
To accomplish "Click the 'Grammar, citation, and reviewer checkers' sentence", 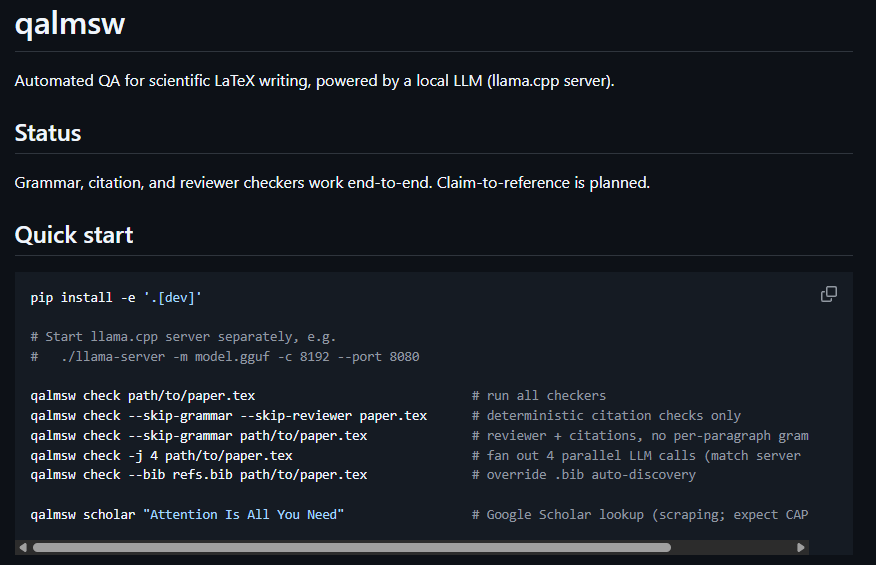I will pyautogui.click(x=332, y=183).
